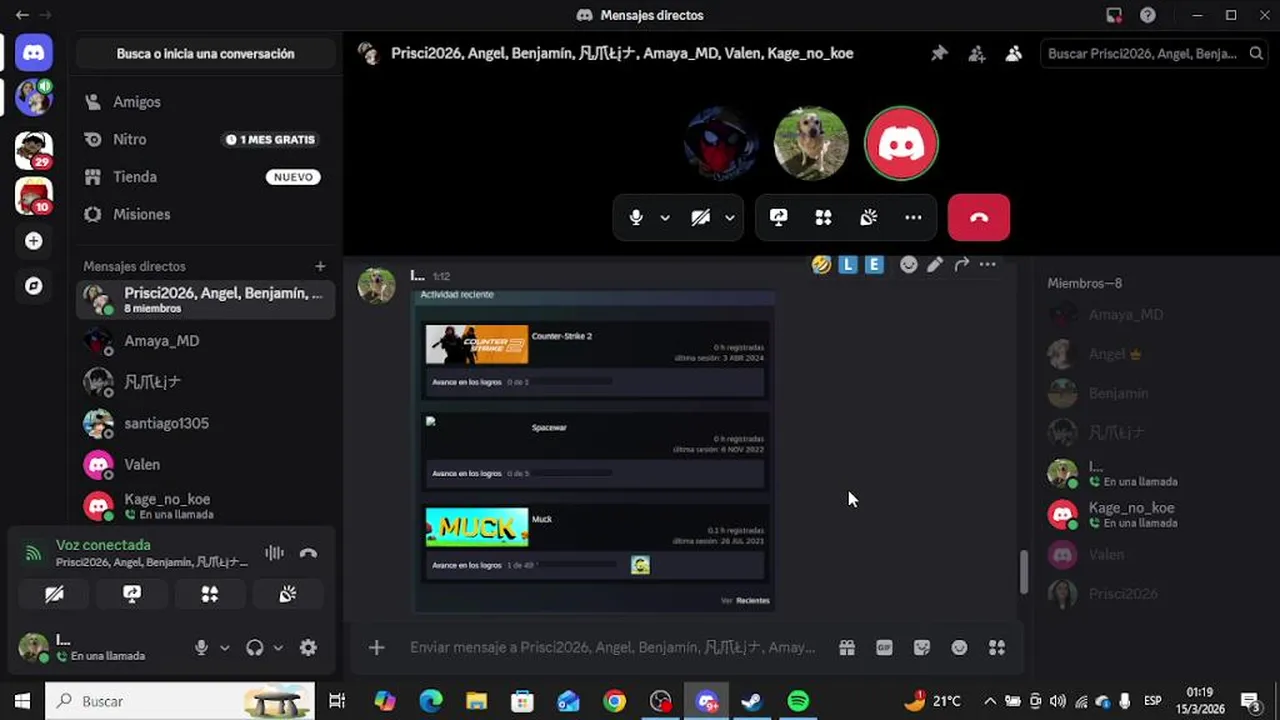Edit message with the pencil icon

(935, 265)
